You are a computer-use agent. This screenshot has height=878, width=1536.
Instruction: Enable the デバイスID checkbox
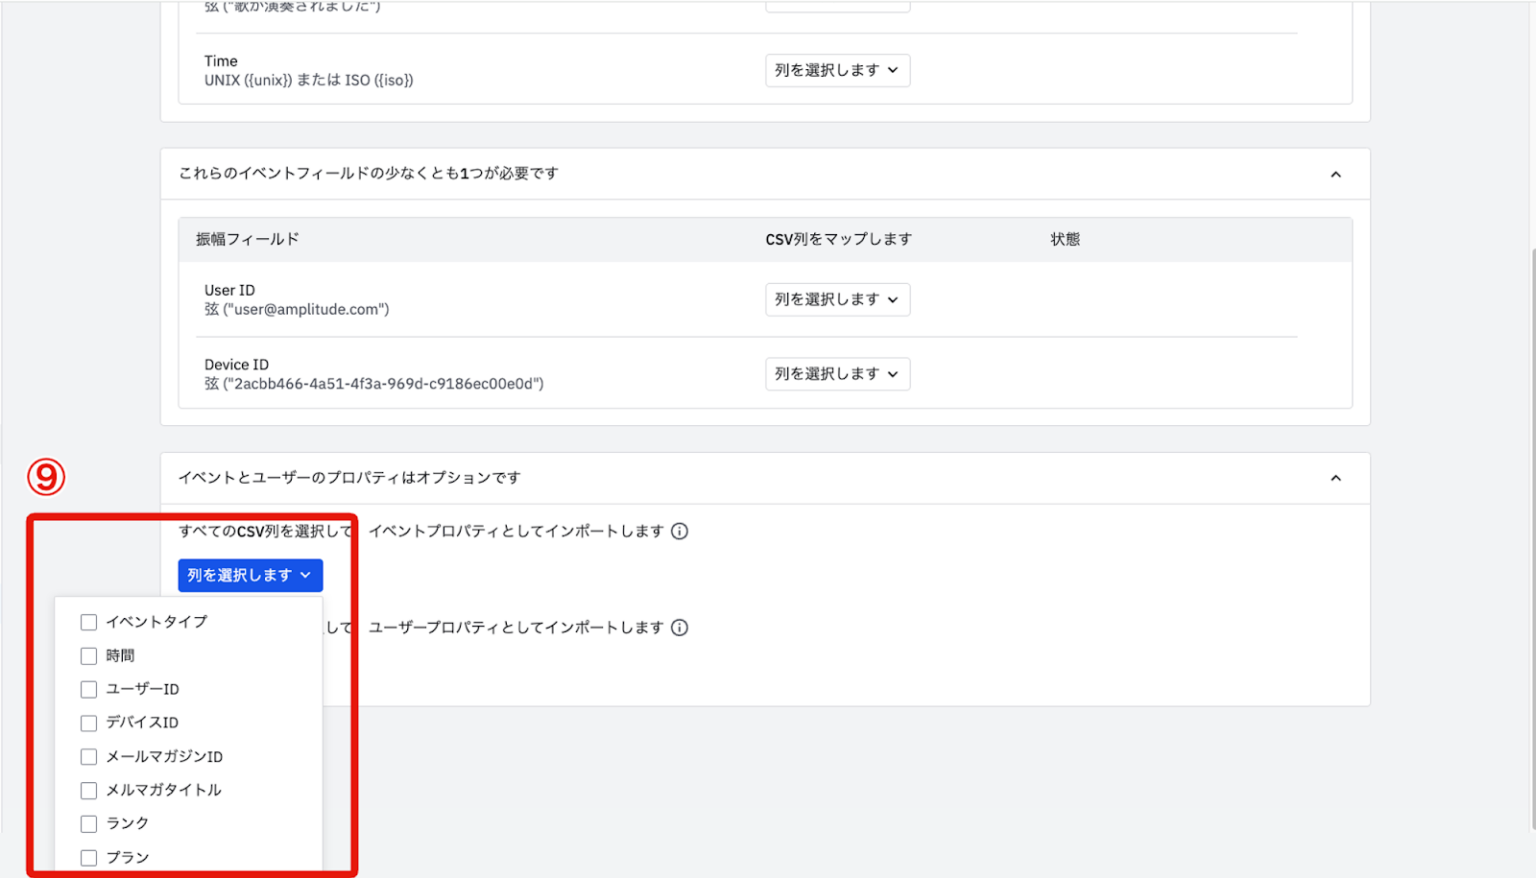click(x=88, y=722)
